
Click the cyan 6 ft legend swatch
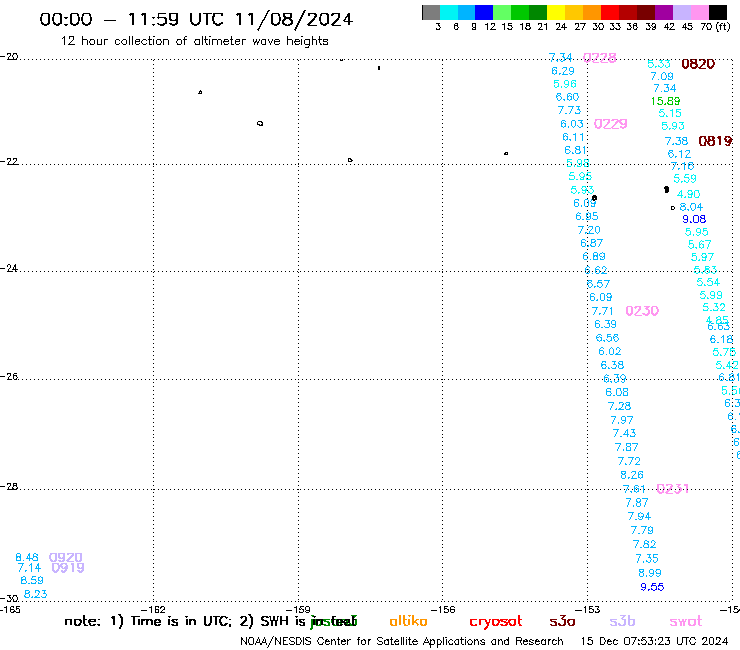[449, 12]
